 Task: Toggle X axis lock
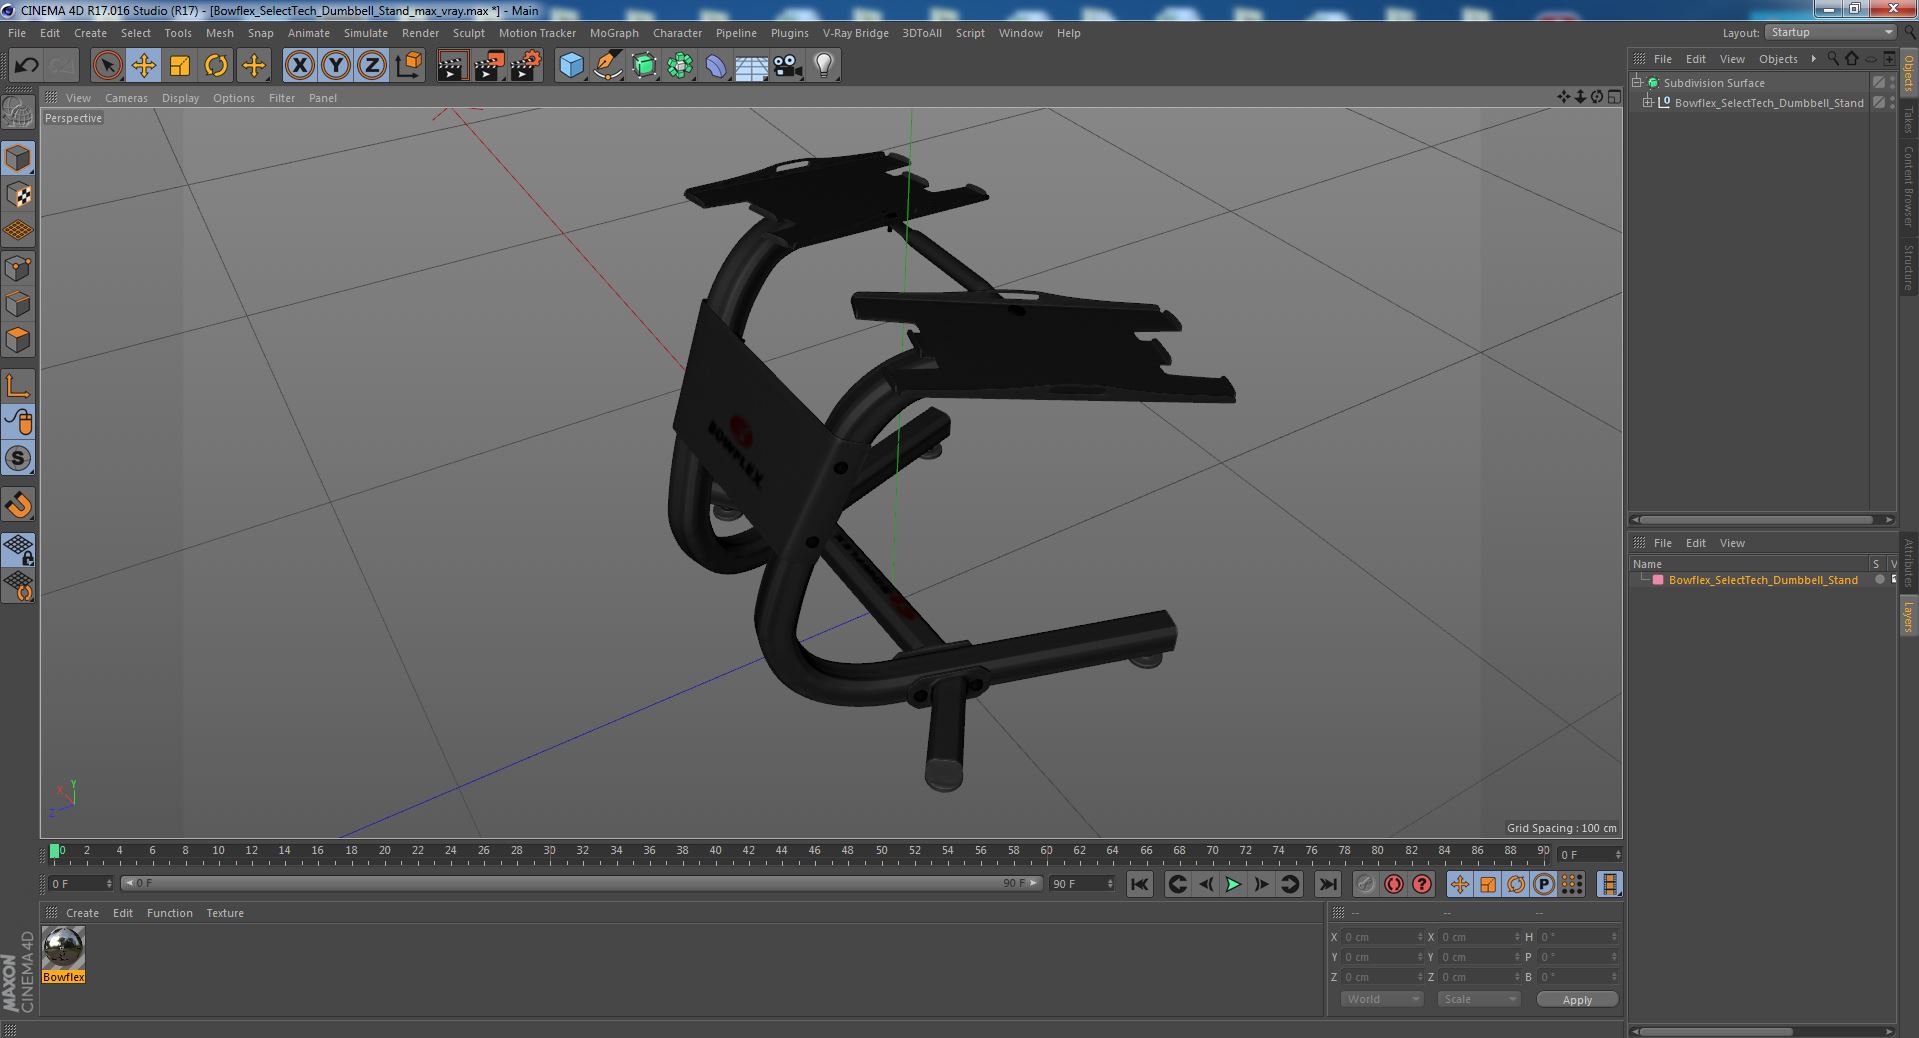299,66
